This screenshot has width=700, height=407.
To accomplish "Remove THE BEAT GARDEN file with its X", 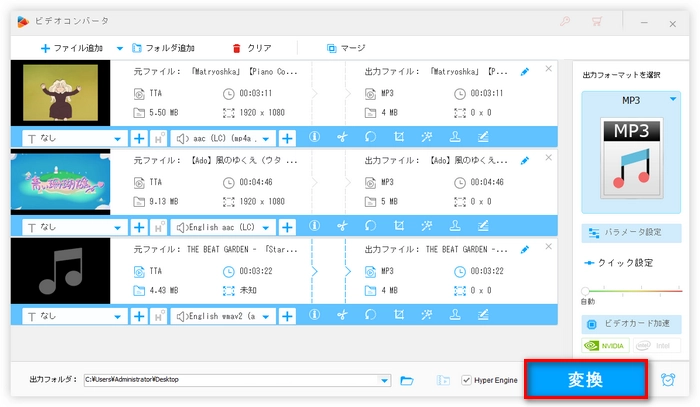I will (549, 246).
